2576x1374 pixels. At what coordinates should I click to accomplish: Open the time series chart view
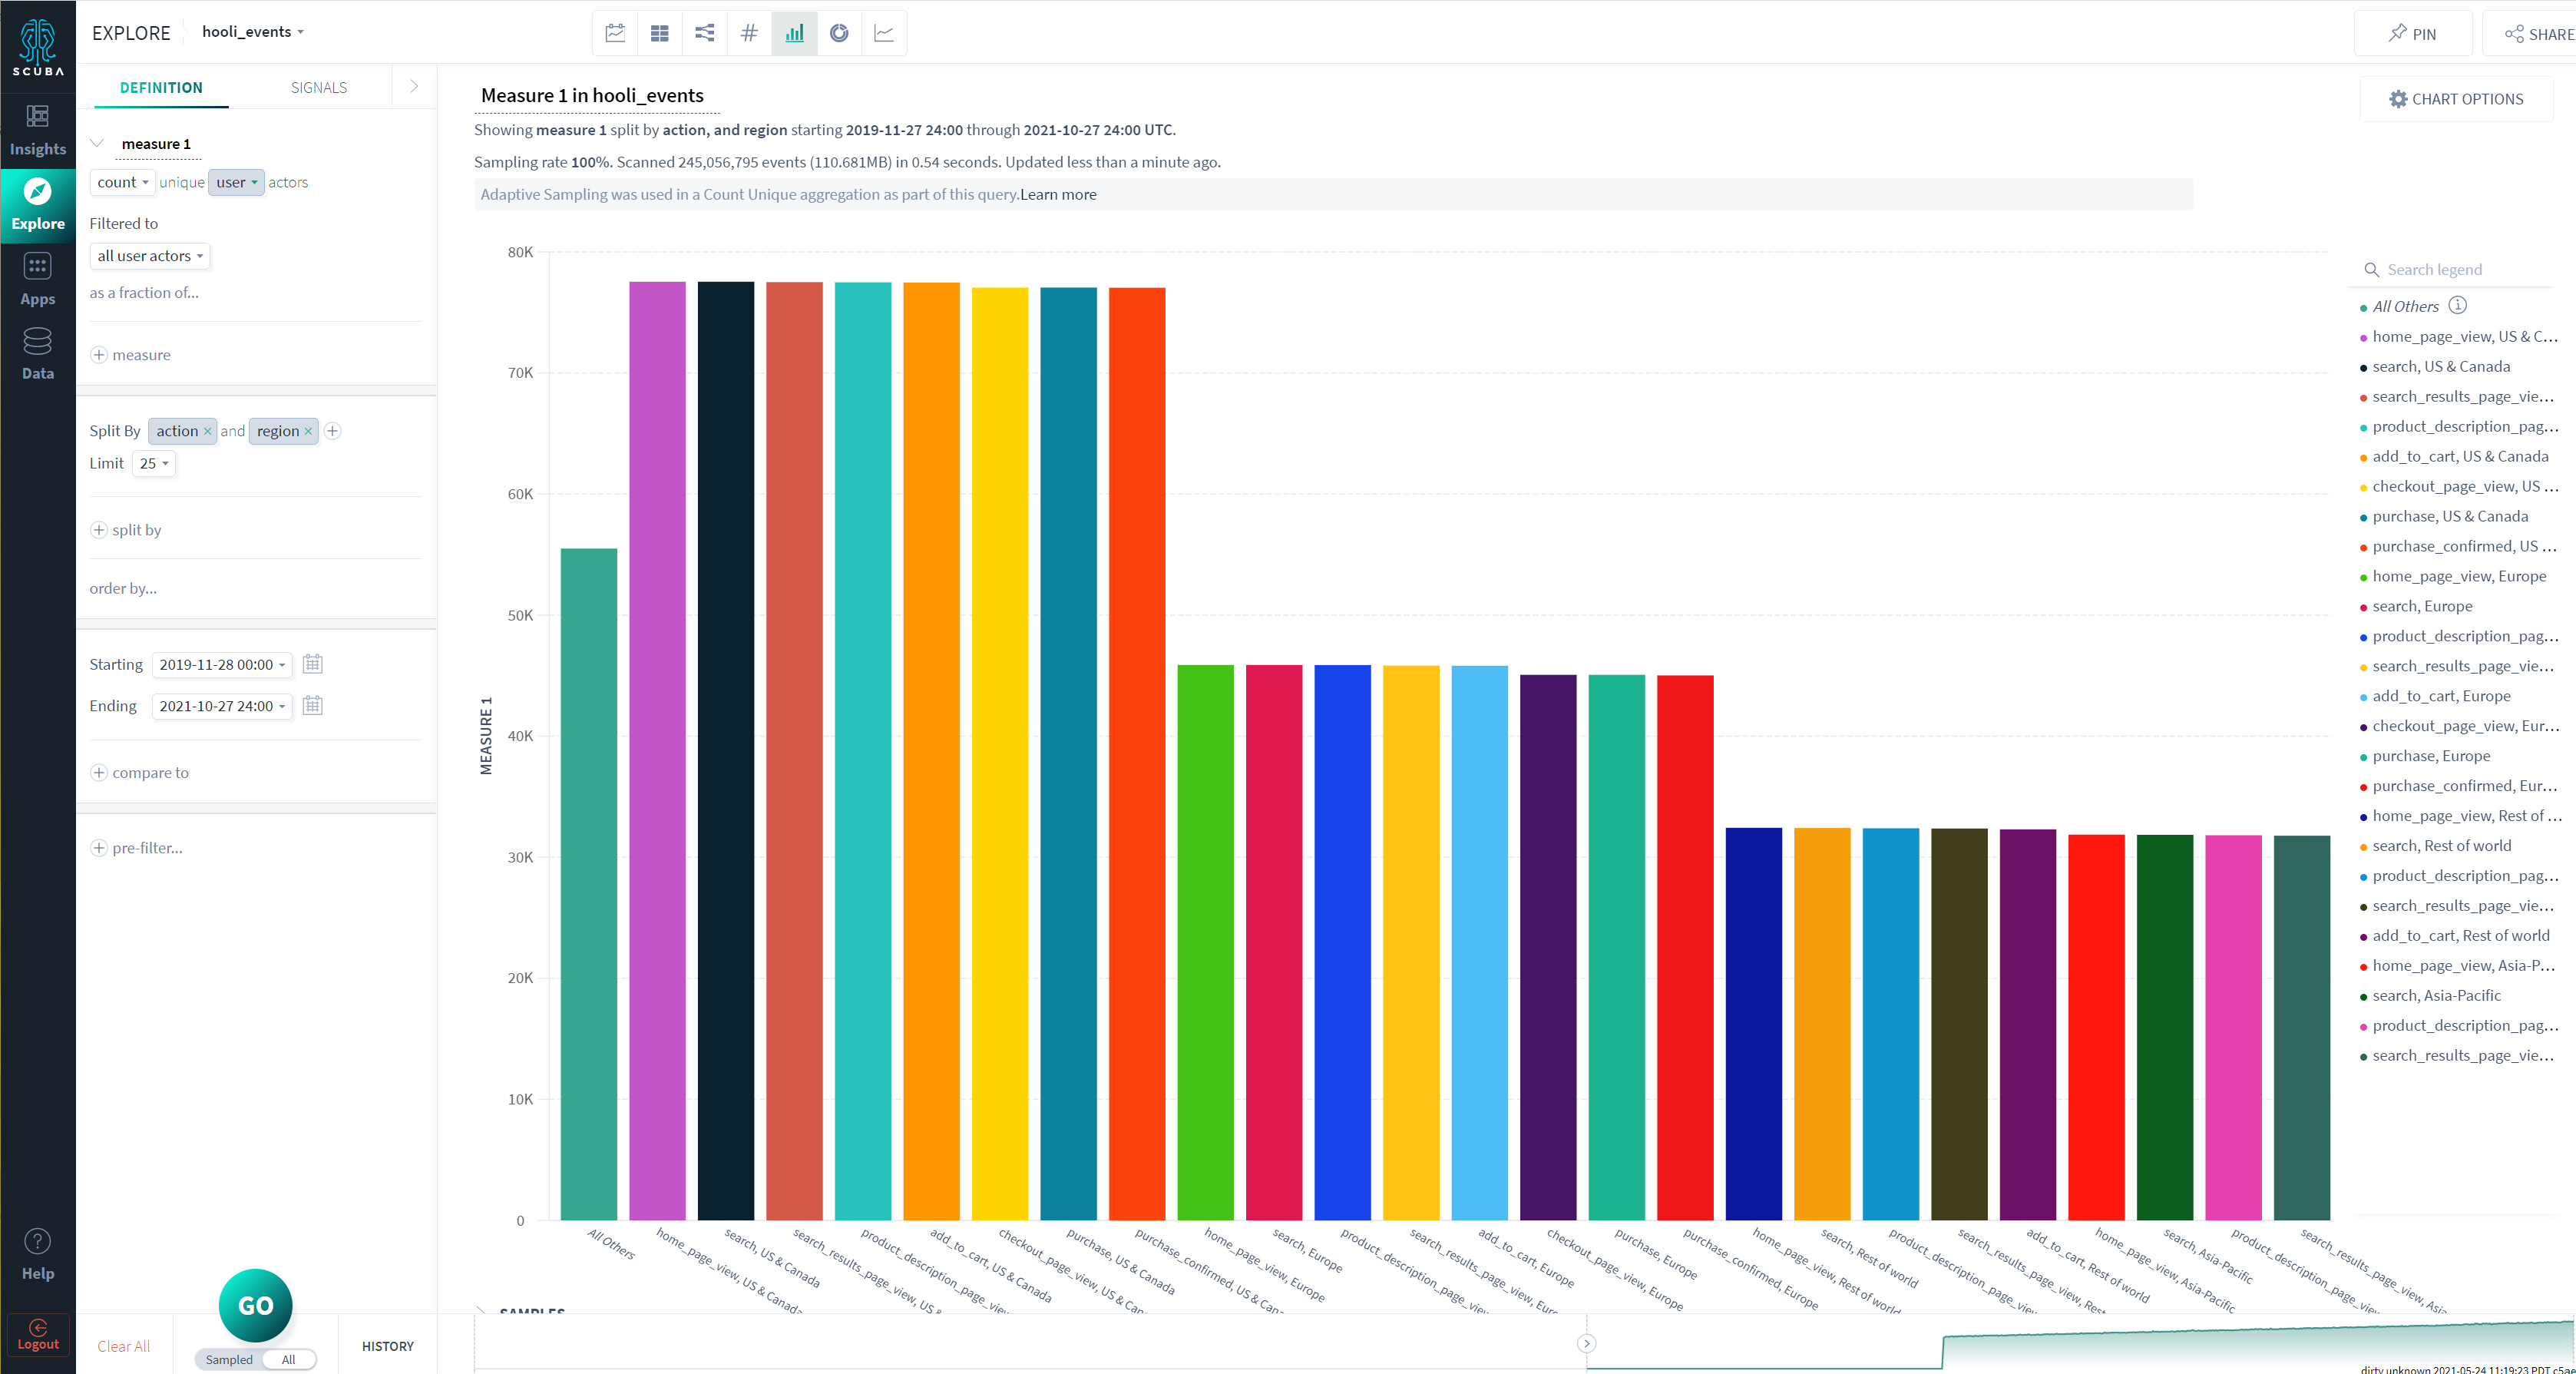615,33
